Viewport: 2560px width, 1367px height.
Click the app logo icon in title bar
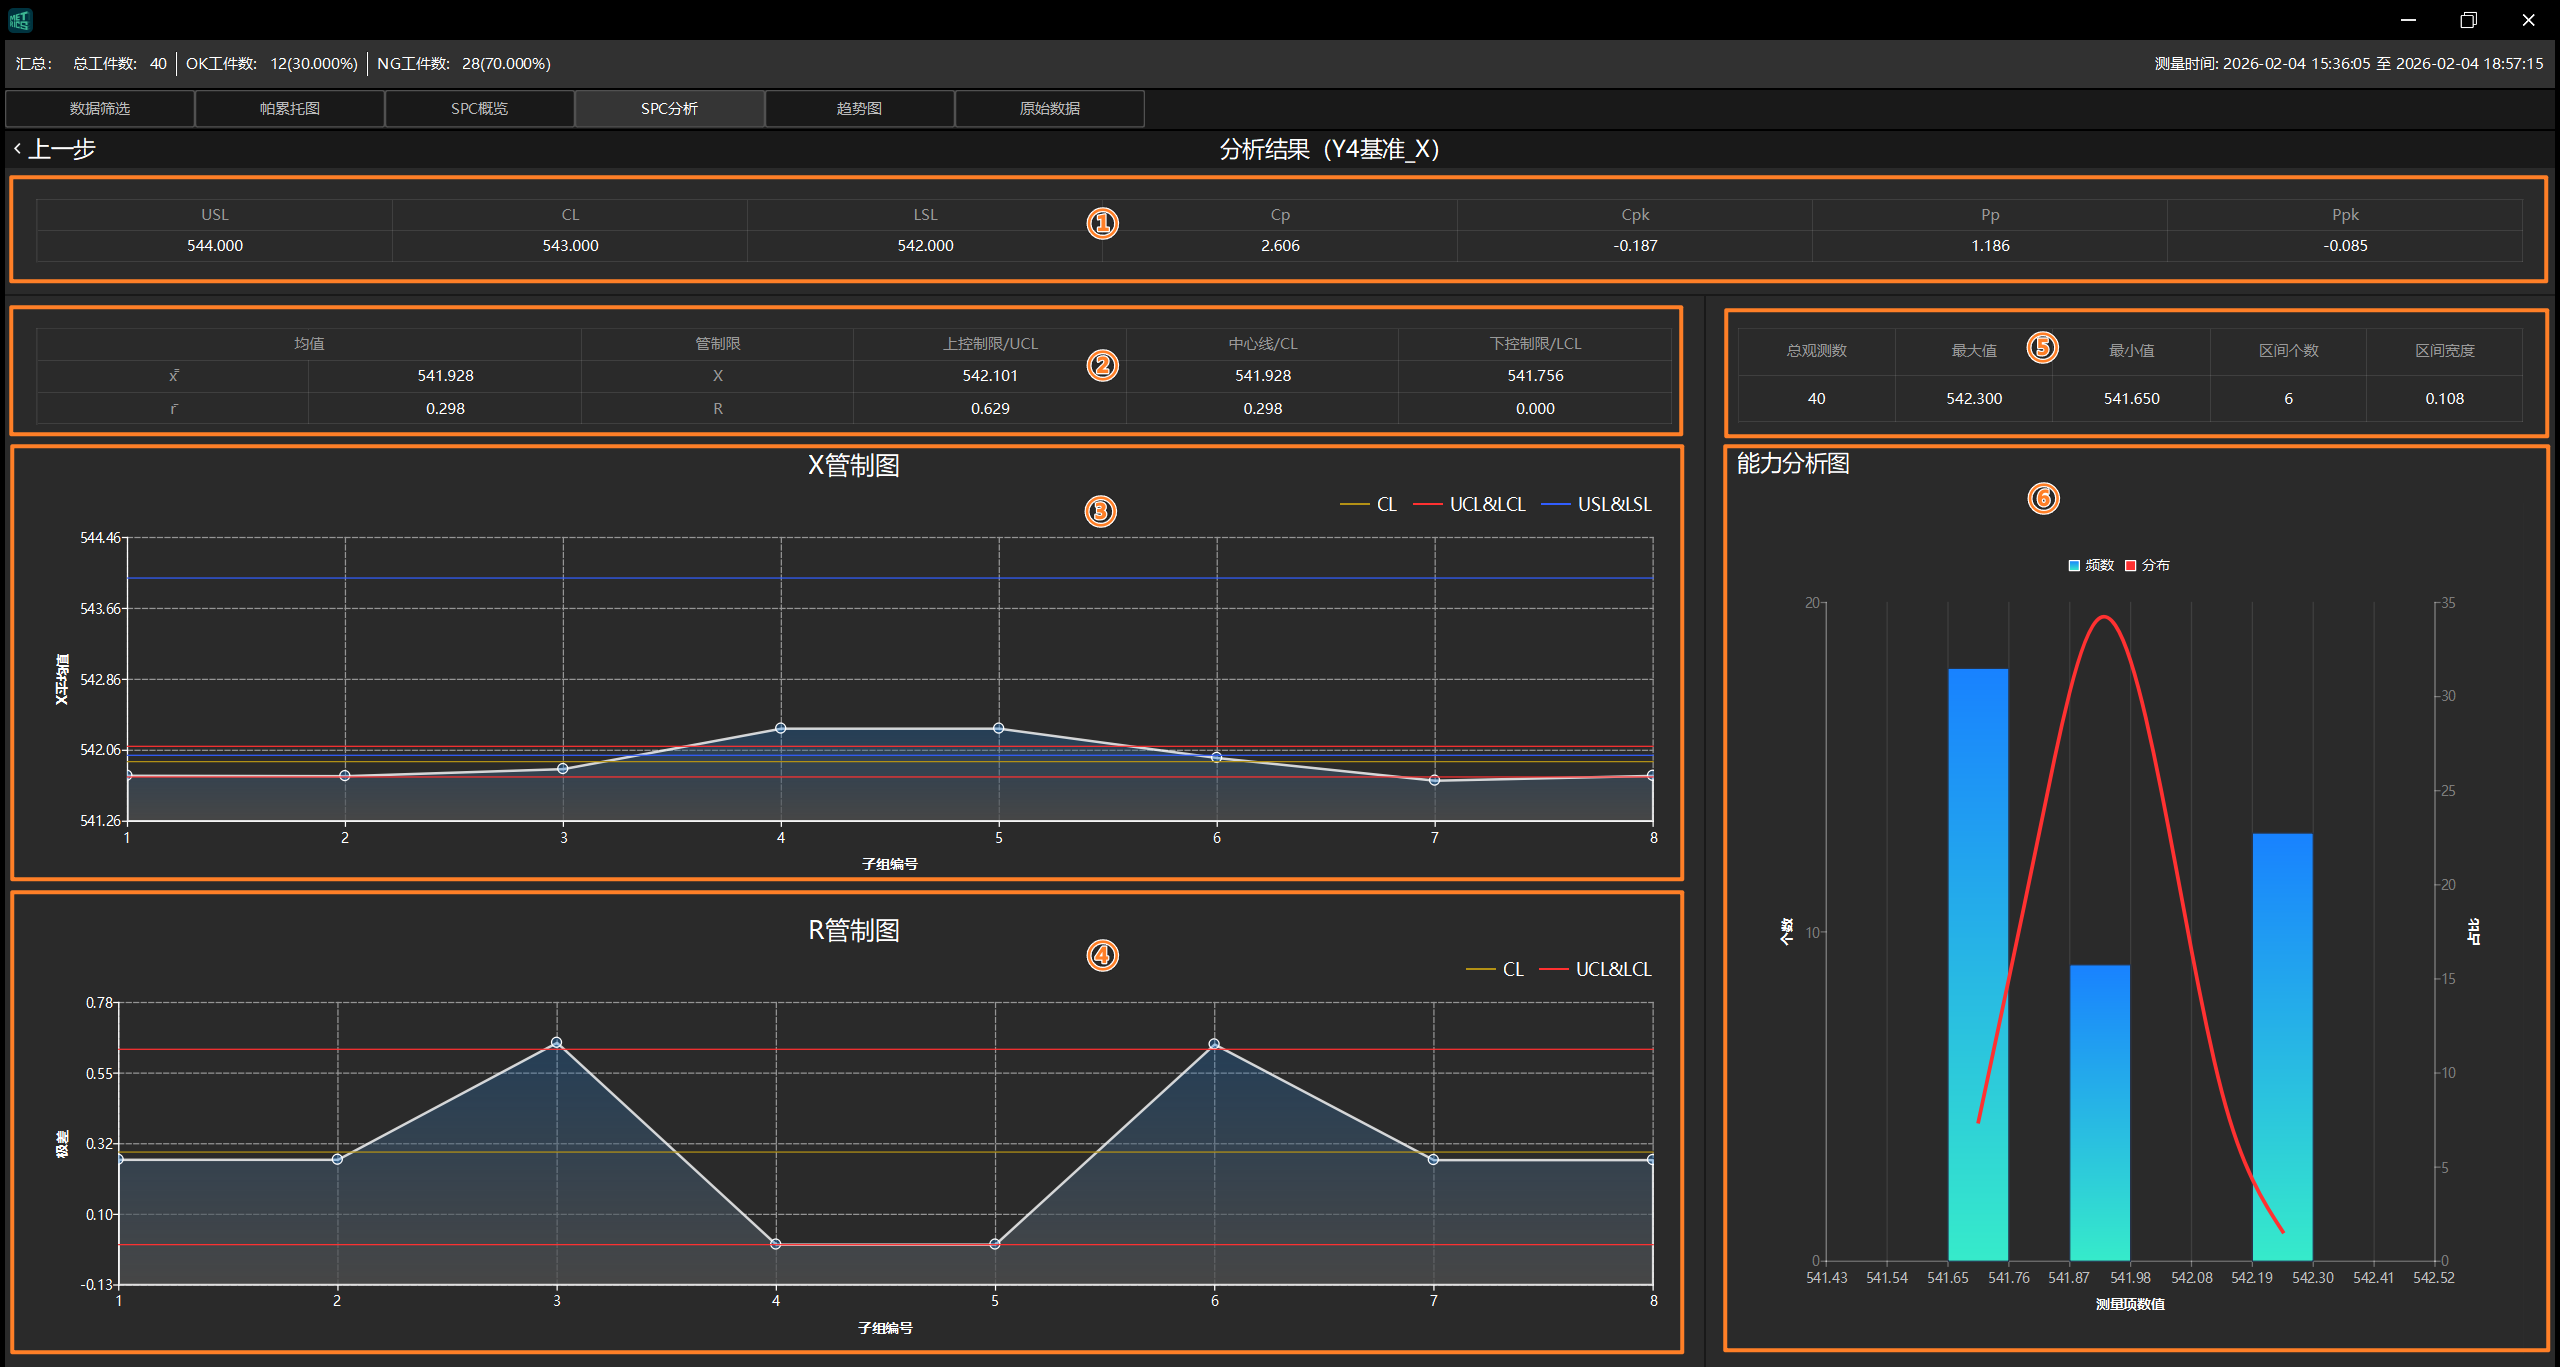(x=20, y=19)
